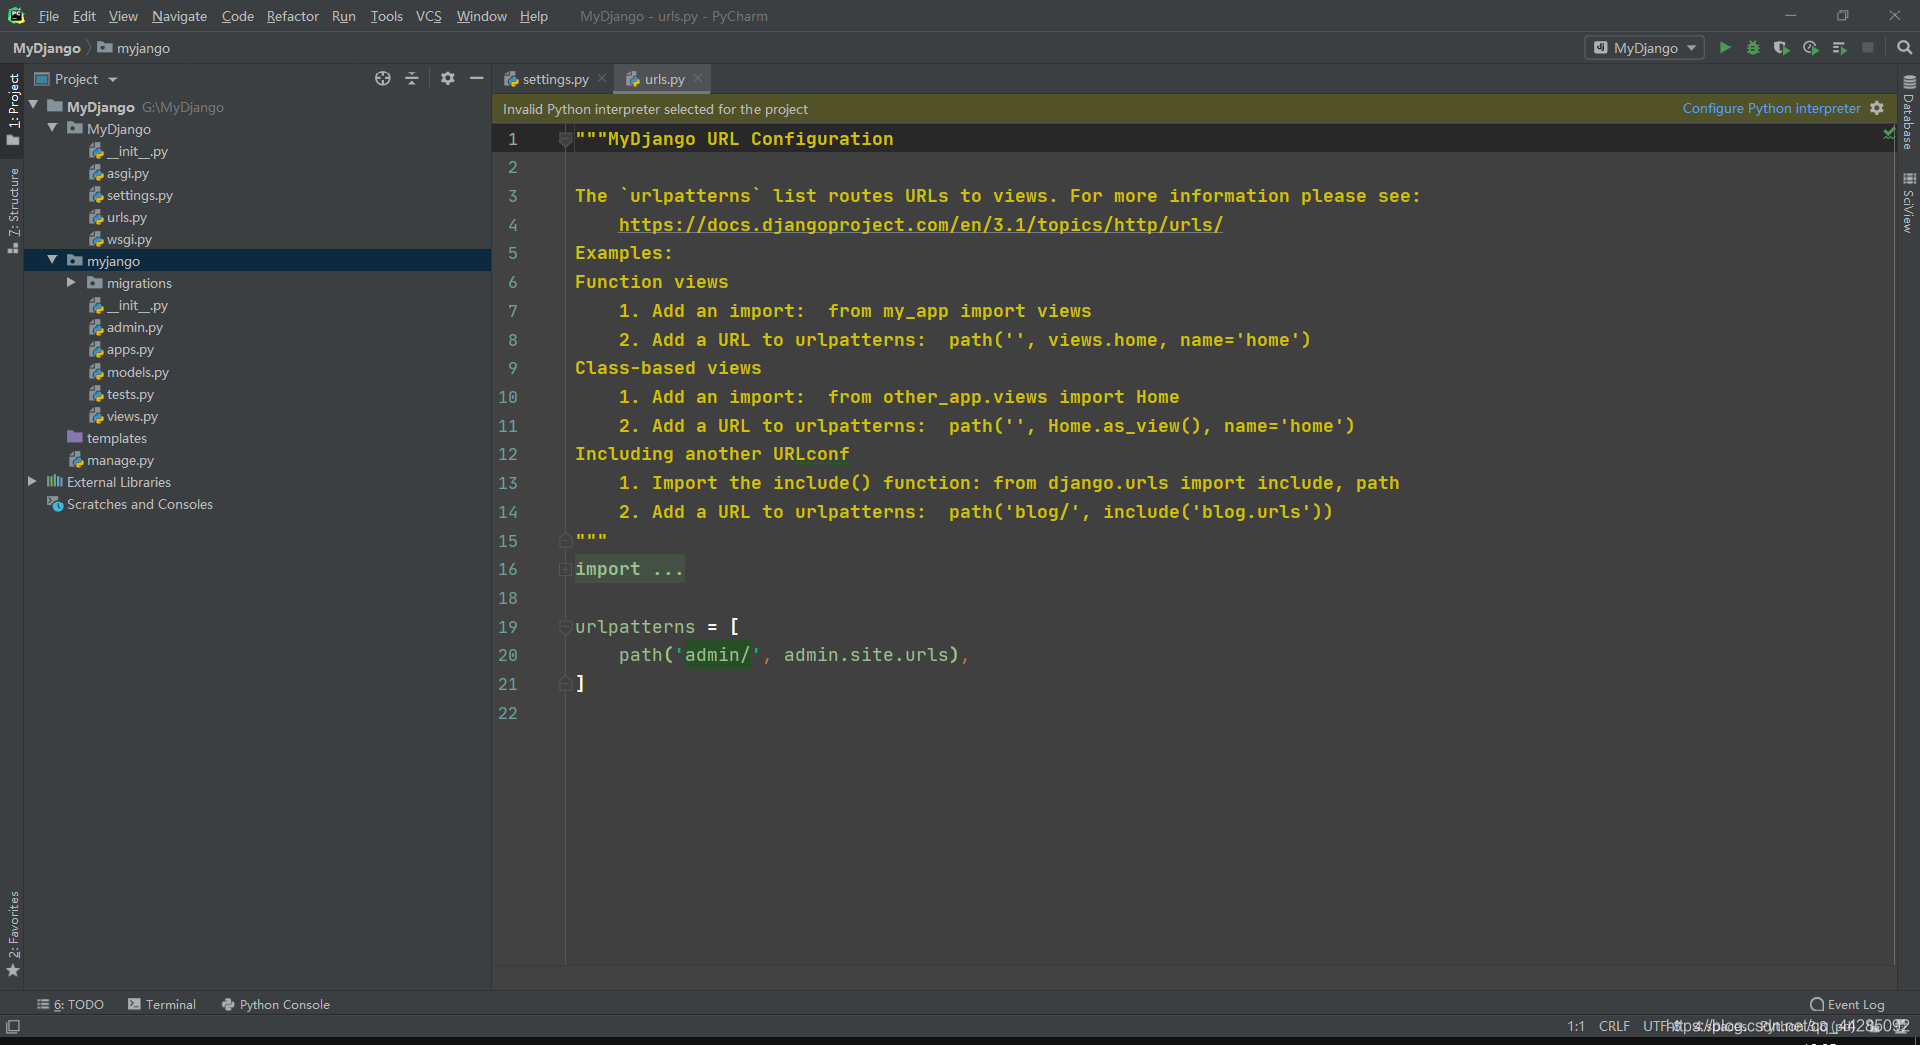Collapse the myjango folder
Viewport: 1920px width, 1045px height.
(52, 260)
